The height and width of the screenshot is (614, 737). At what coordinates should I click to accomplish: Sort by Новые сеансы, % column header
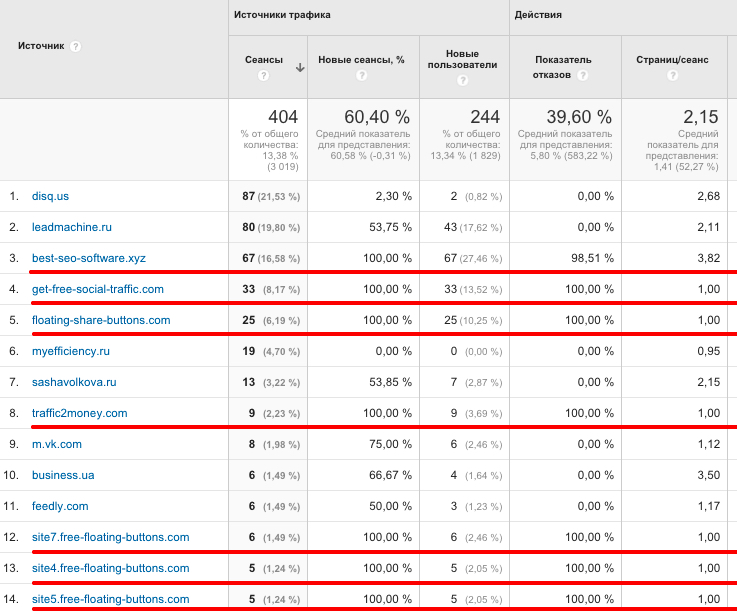coord(361,60)
